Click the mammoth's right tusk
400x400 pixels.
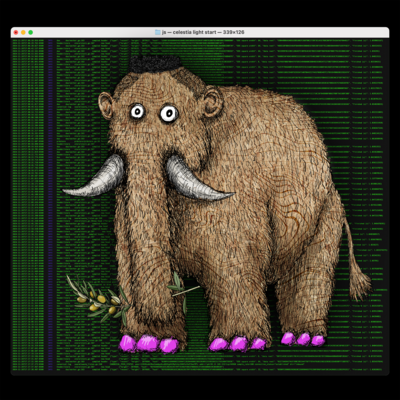[197, 180]
